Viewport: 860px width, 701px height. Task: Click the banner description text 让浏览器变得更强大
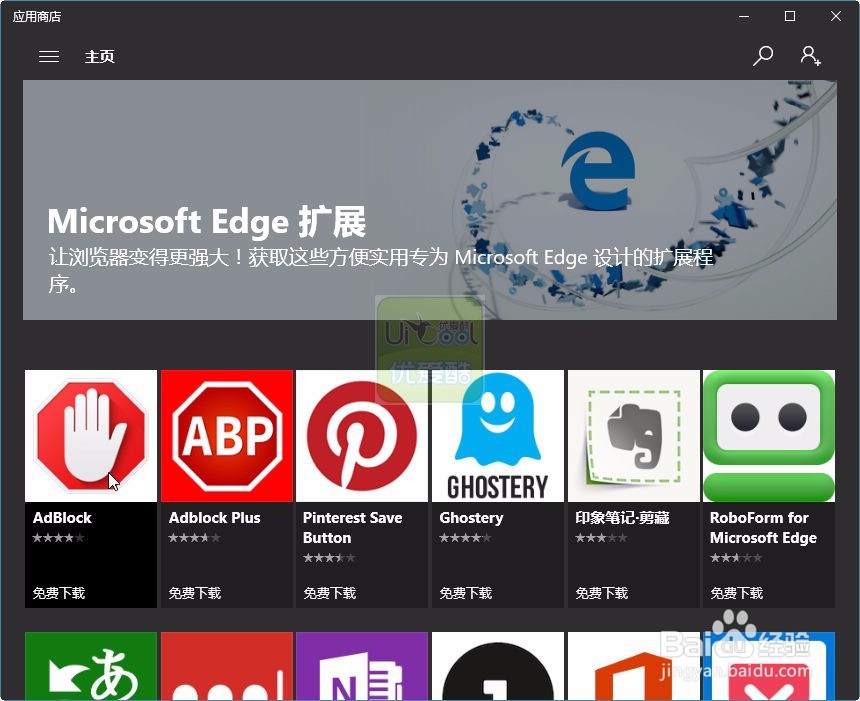click(x=381, y=270)
